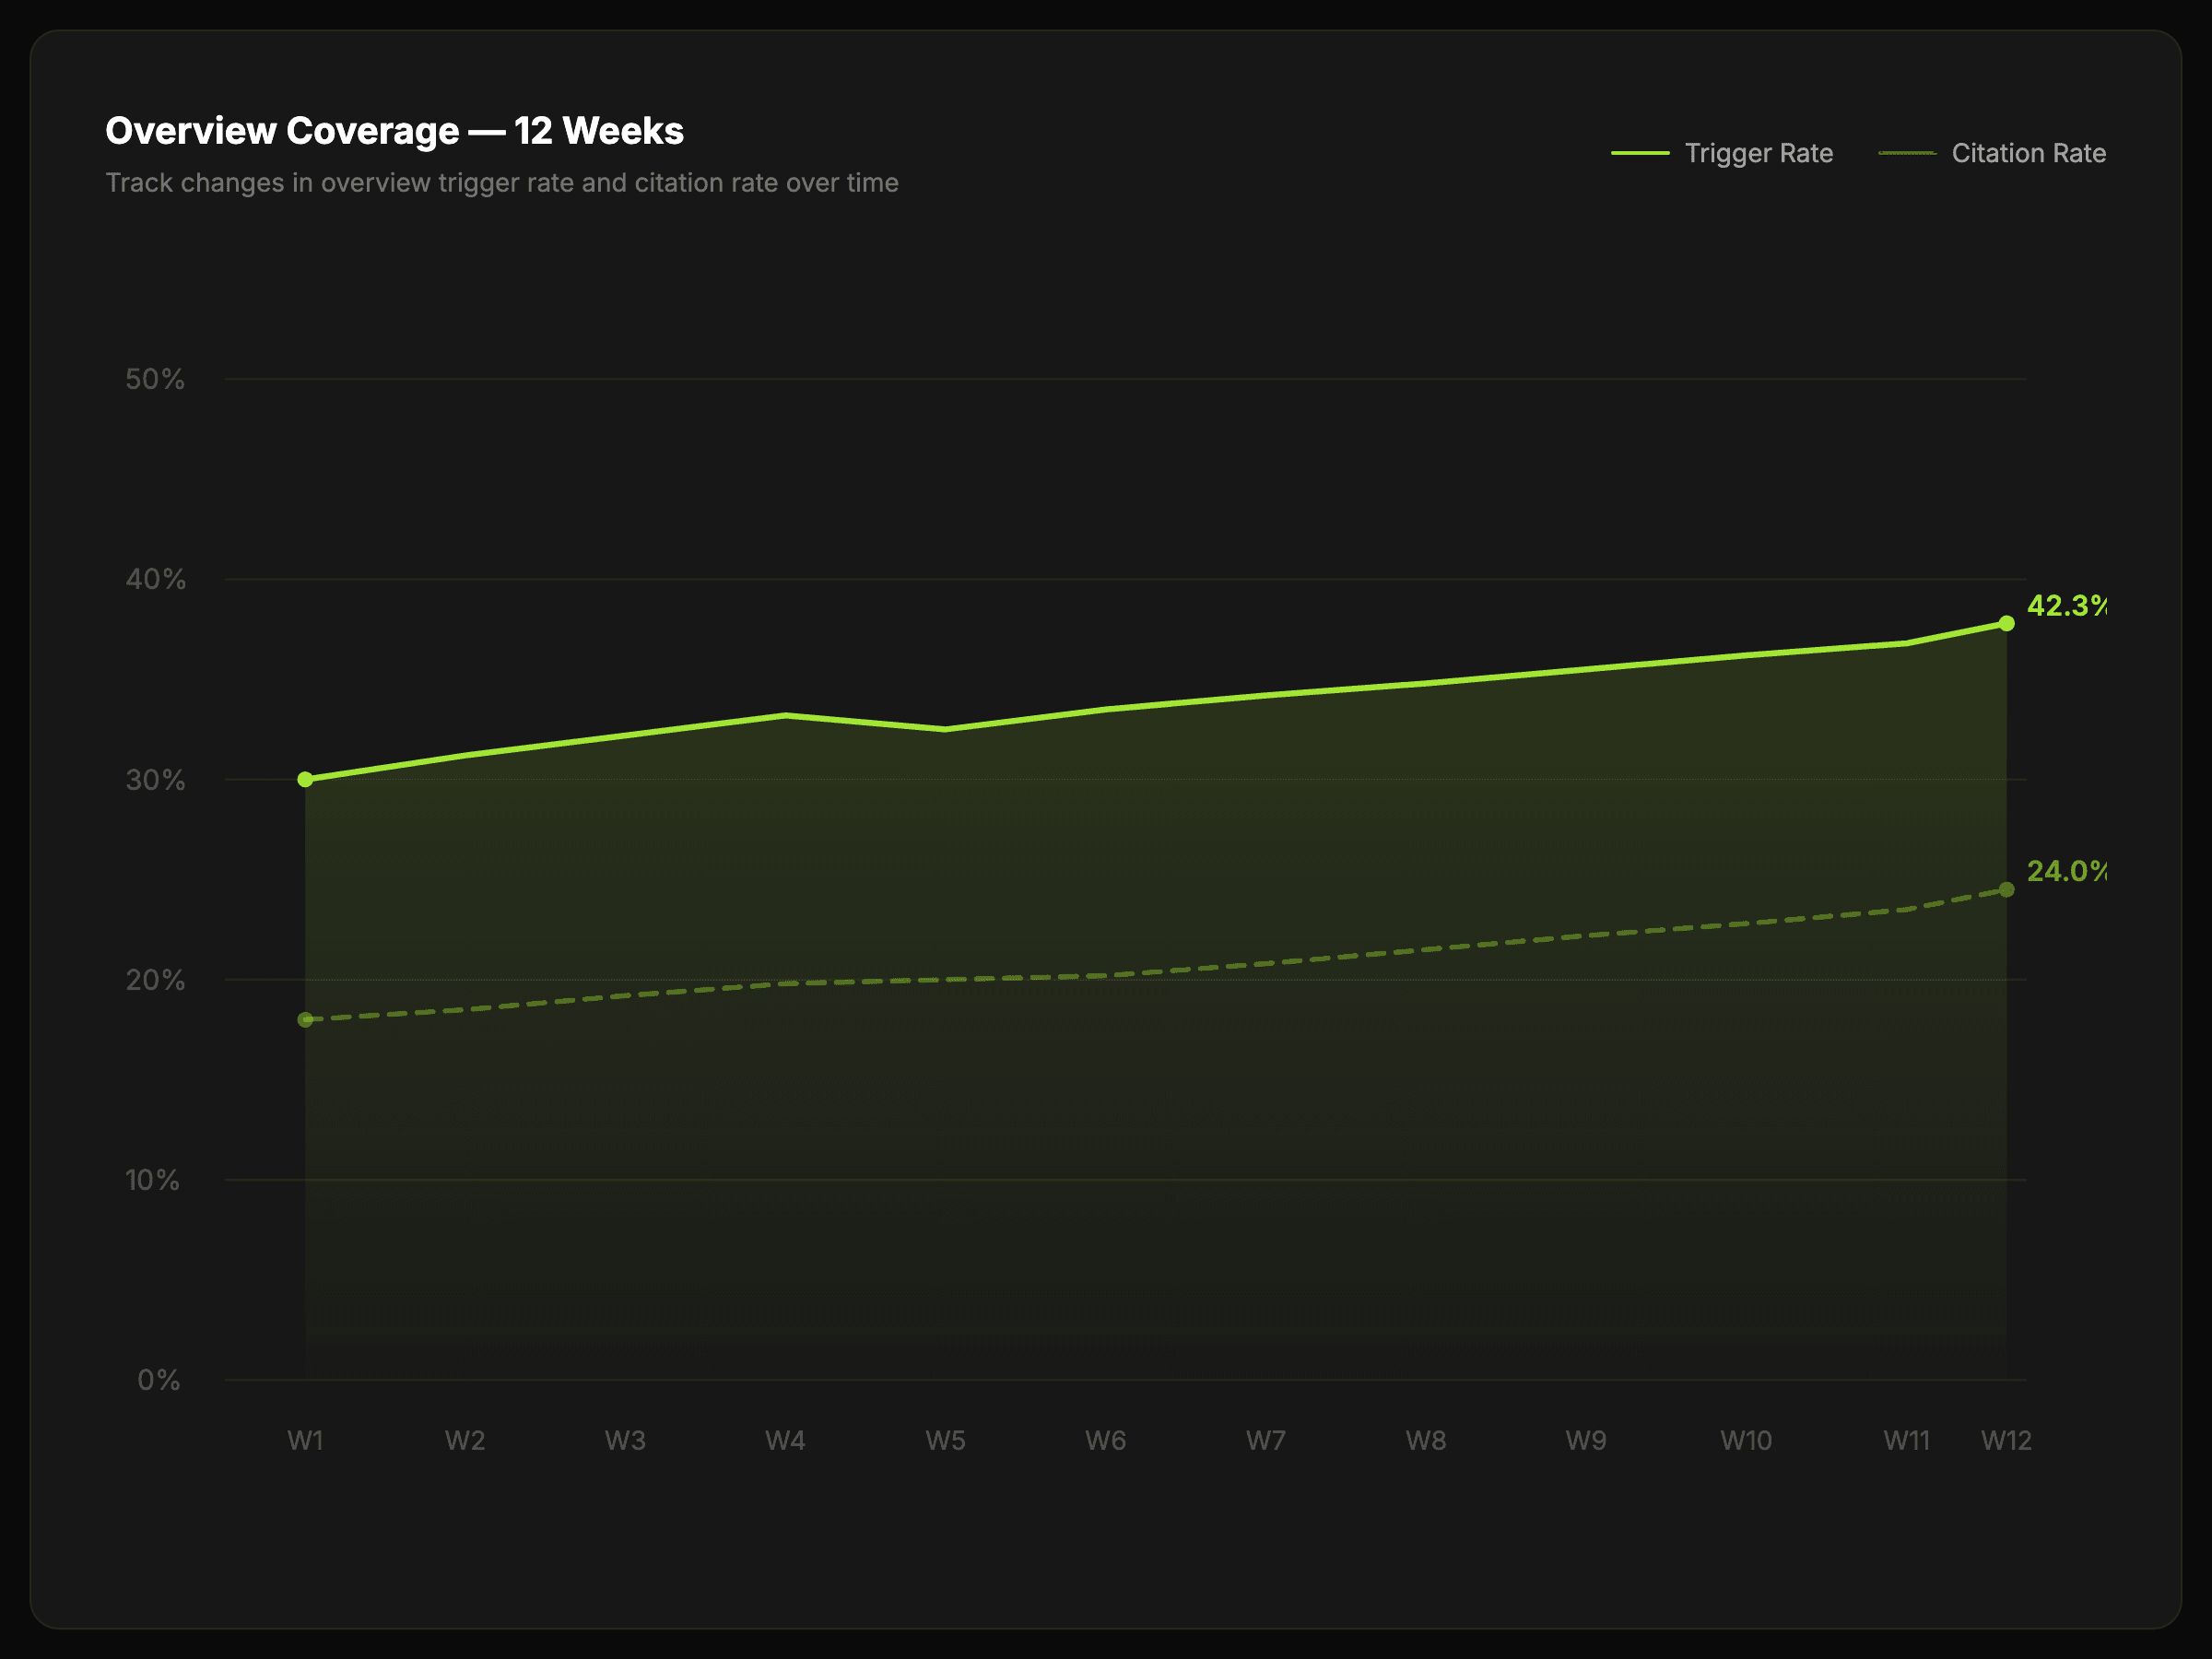Click the 50% y-axis label
Screen dimensions: 2212x1659
(155, 379)
